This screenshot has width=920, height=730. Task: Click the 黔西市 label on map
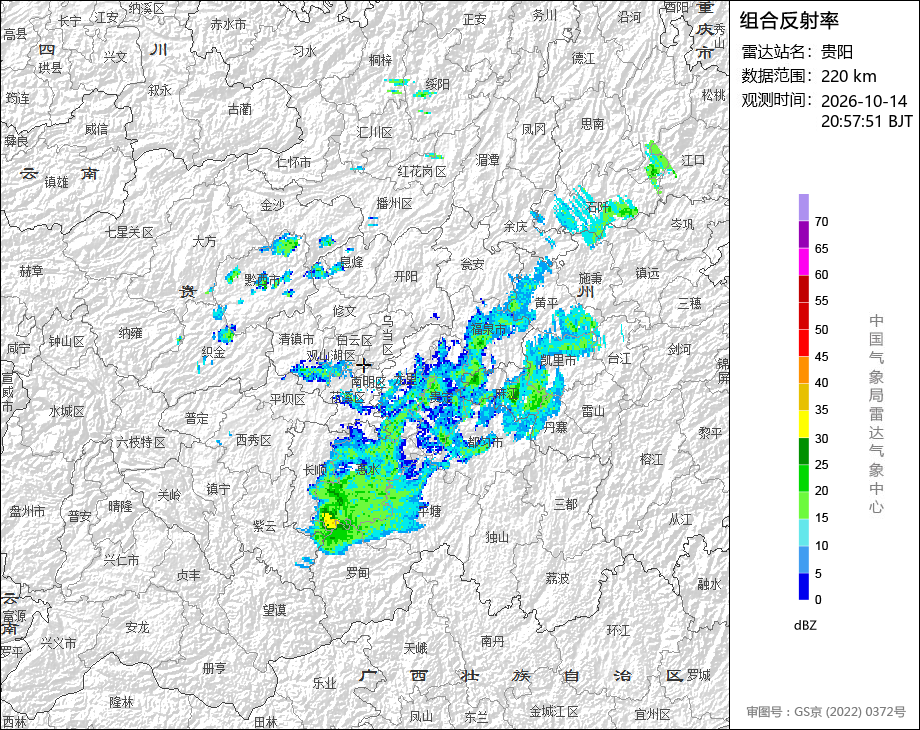(x=262, y=280)
